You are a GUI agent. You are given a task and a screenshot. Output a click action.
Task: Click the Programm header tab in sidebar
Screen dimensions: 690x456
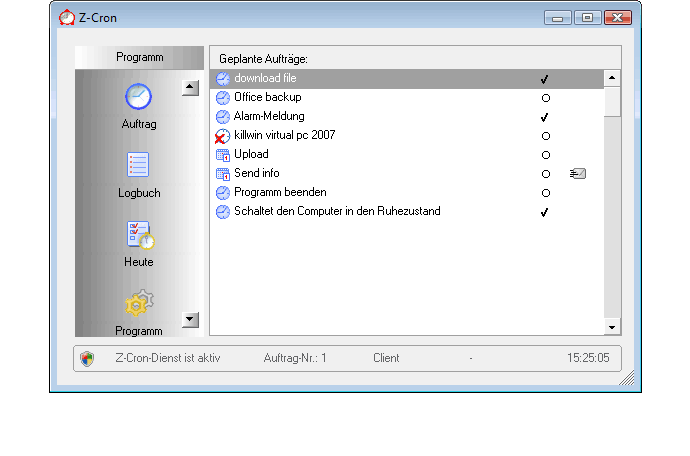tap(139, 57)
